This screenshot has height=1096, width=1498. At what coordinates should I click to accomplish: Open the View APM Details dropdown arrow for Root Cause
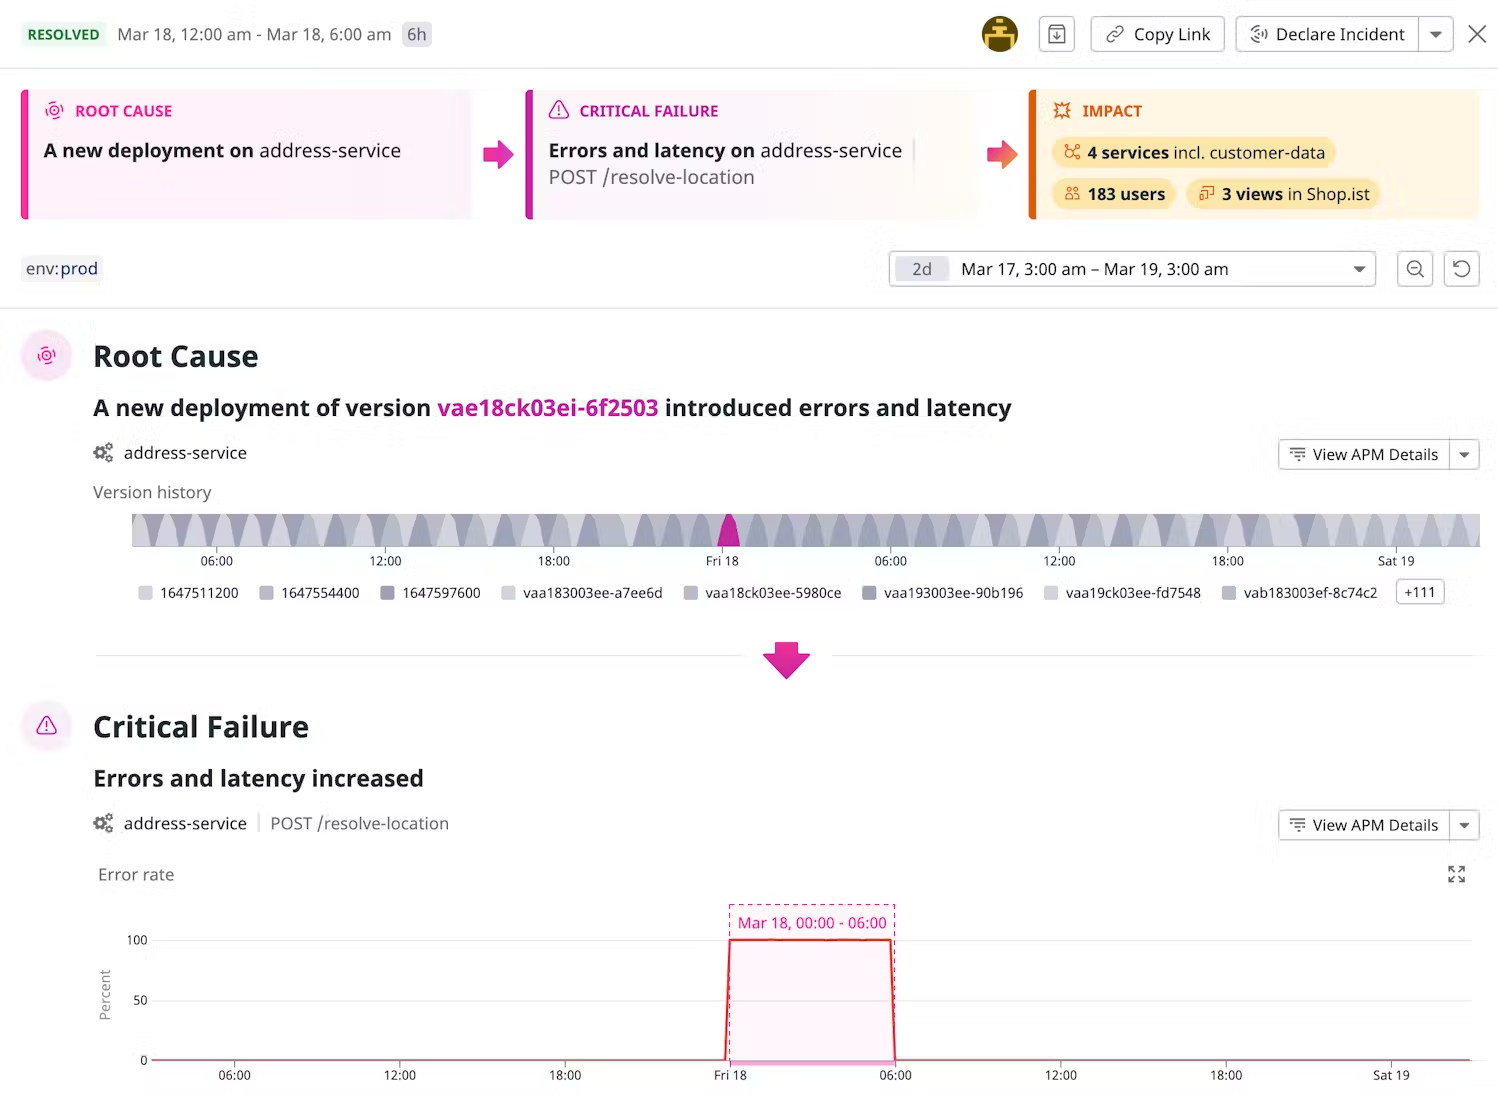coord(1464,454)
